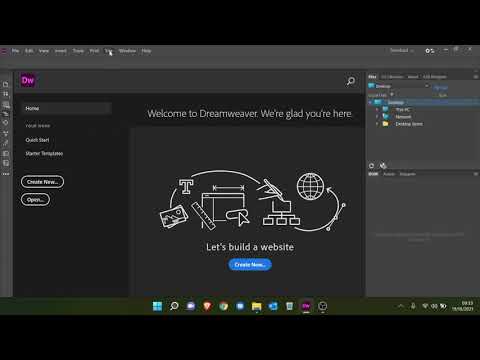Open the taskbar clock and date
The width and height of the screenshot is (480, 360).
pos(462,306)
